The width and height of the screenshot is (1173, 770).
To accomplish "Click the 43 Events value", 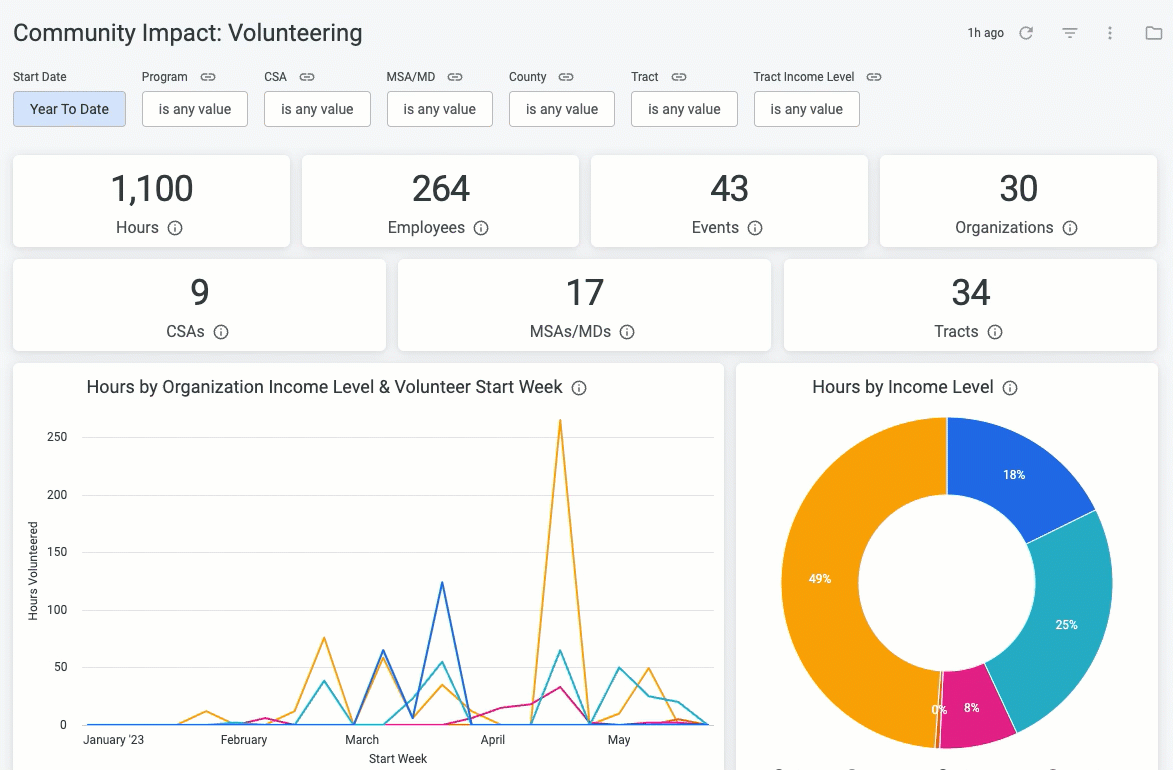I will coord(729,189).
